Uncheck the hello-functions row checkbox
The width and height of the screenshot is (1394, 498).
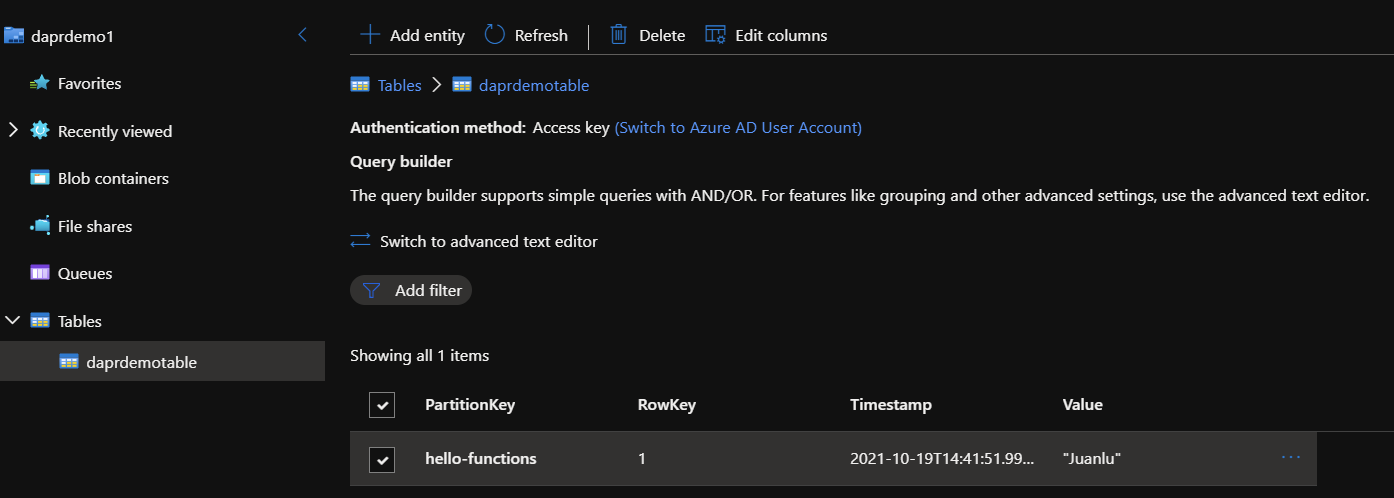382,459
